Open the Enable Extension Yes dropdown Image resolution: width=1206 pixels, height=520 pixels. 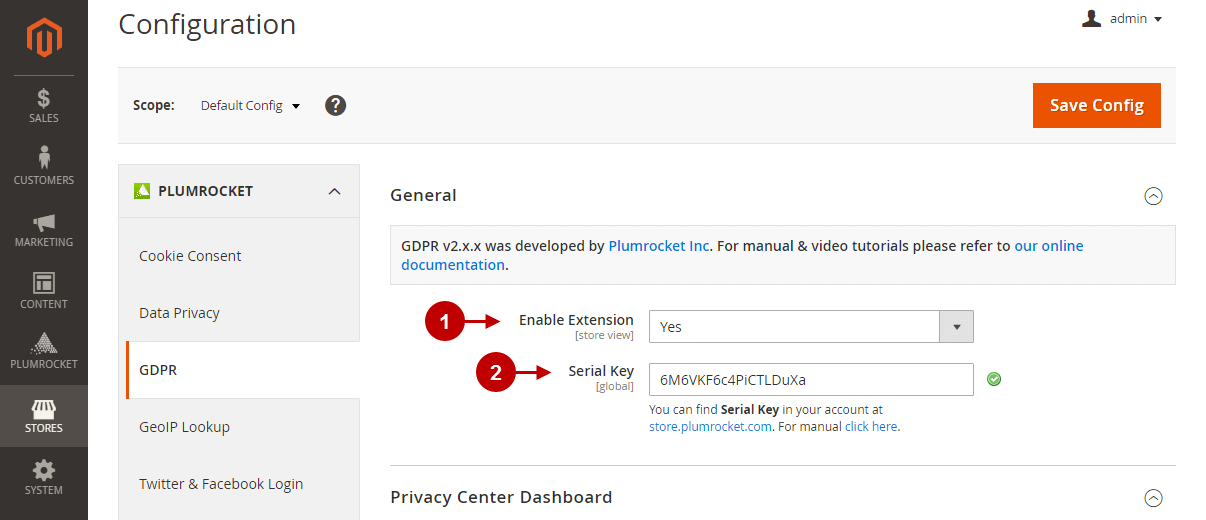pyautogui.click(x=811, y=327)
